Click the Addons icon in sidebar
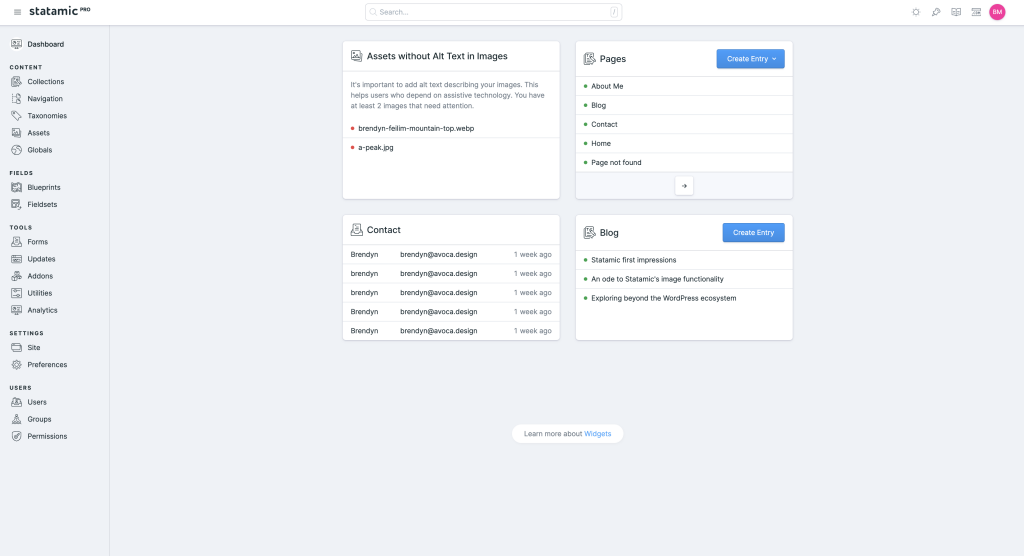This screenshot has width=1024, height=556. tap(17, 276)
